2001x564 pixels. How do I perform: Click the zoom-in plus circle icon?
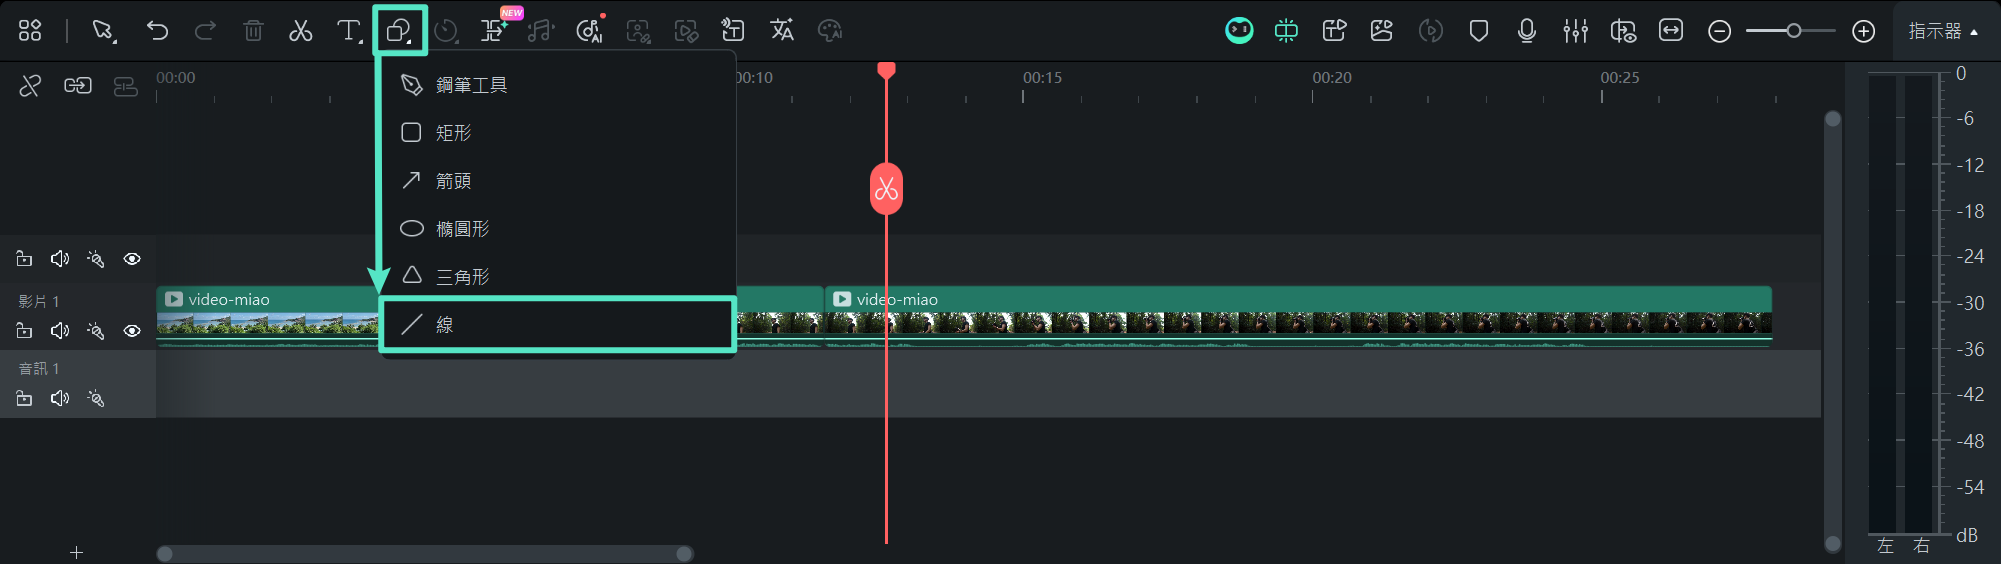tap(1863, 32)
